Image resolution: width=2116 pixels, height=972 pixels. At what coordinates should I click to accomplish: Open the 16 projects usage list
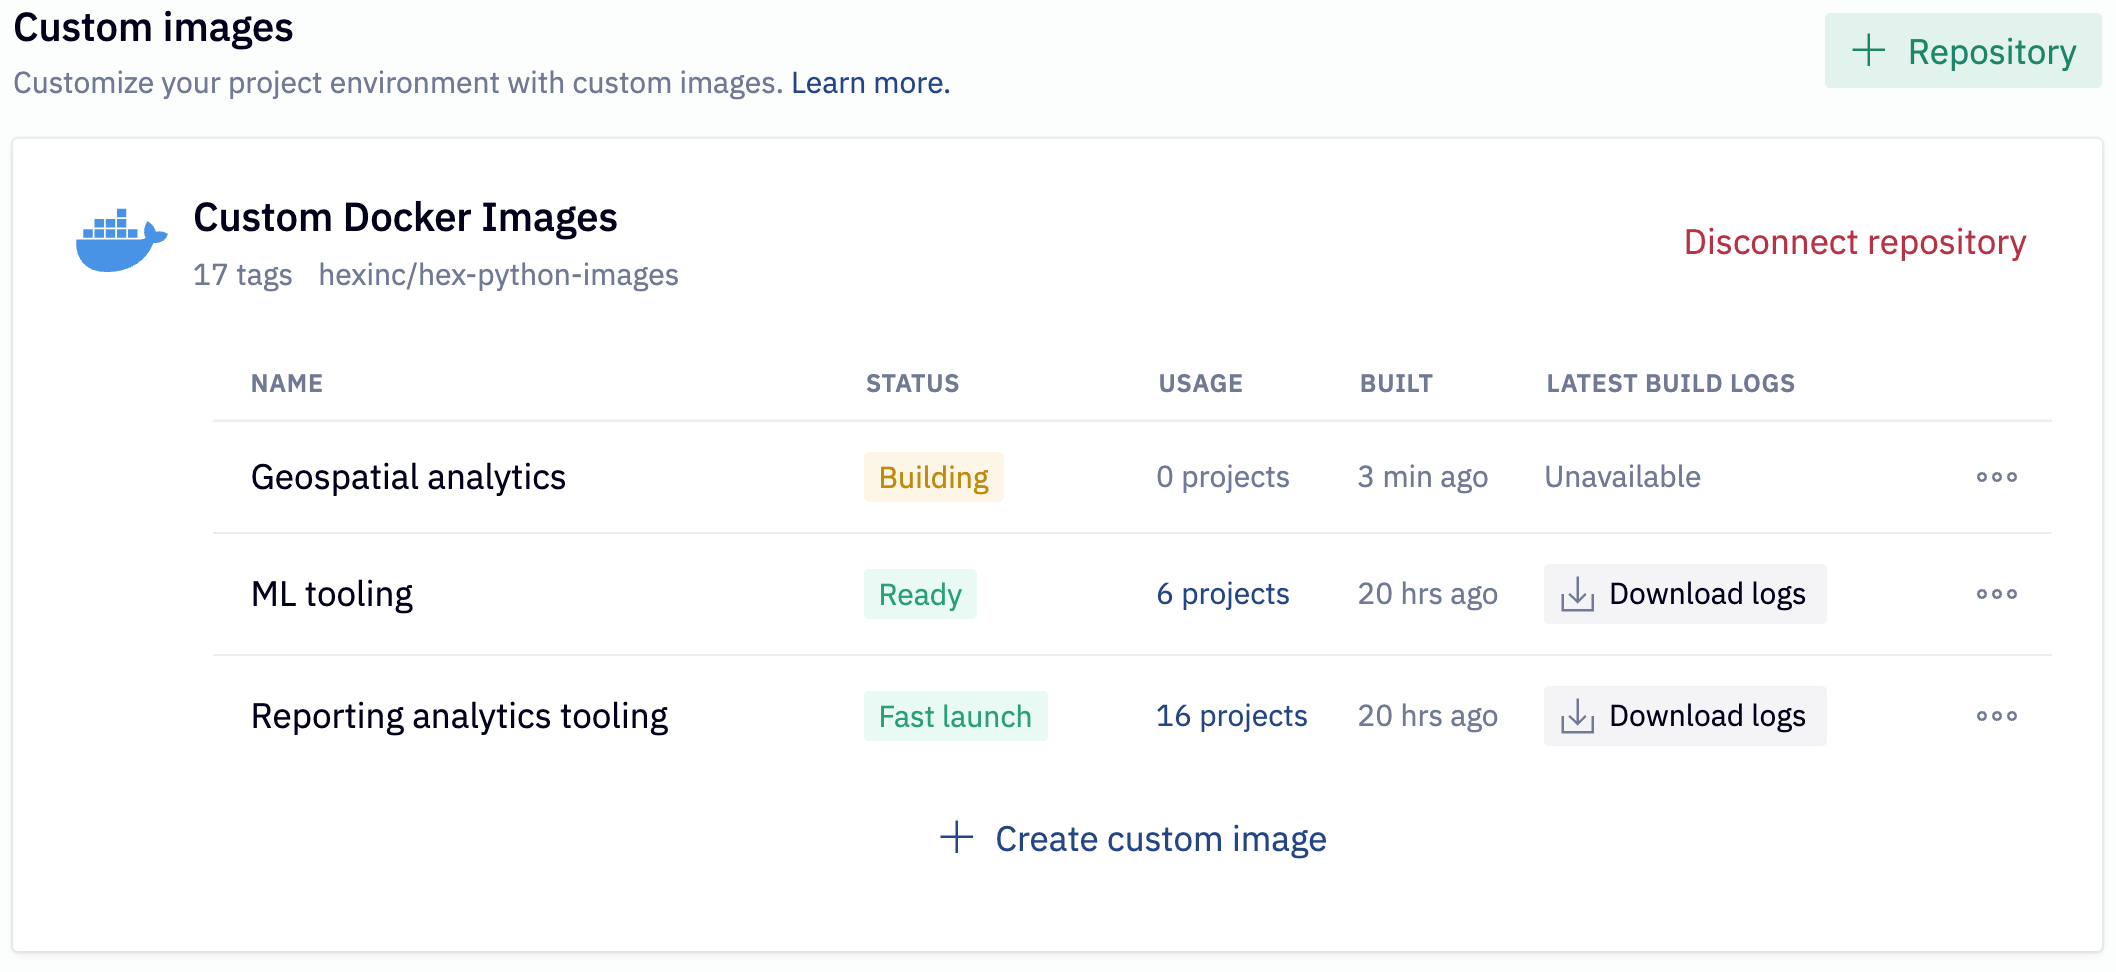point(1231,715)
